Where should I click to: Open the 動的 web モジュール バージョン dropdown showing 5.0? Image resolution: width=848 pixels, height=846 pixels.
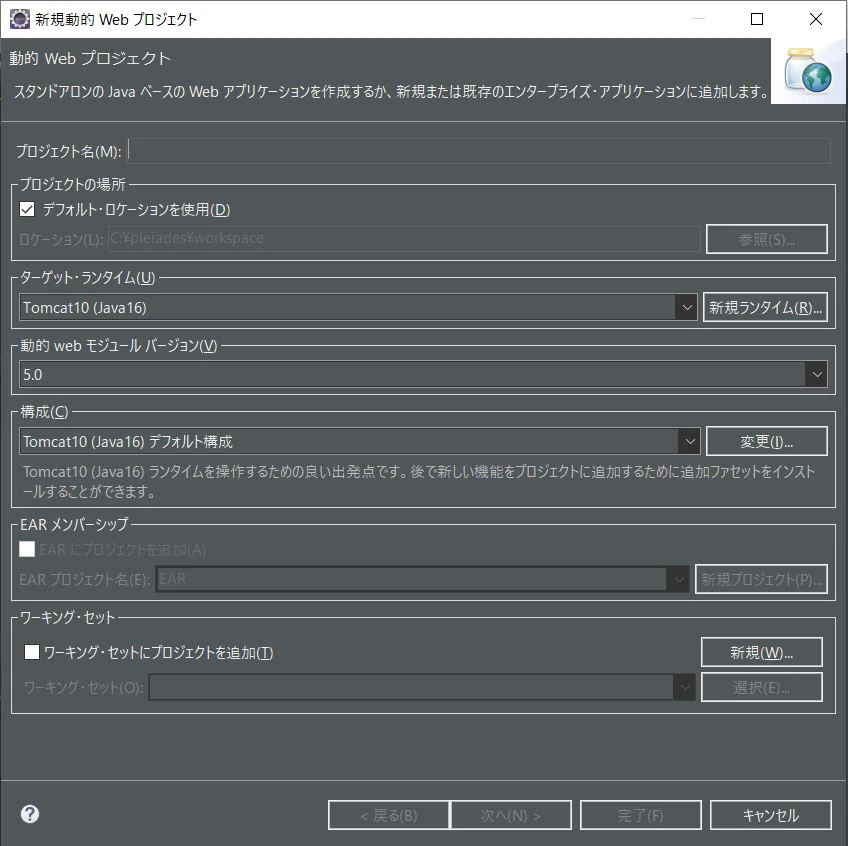coord(423,374)
